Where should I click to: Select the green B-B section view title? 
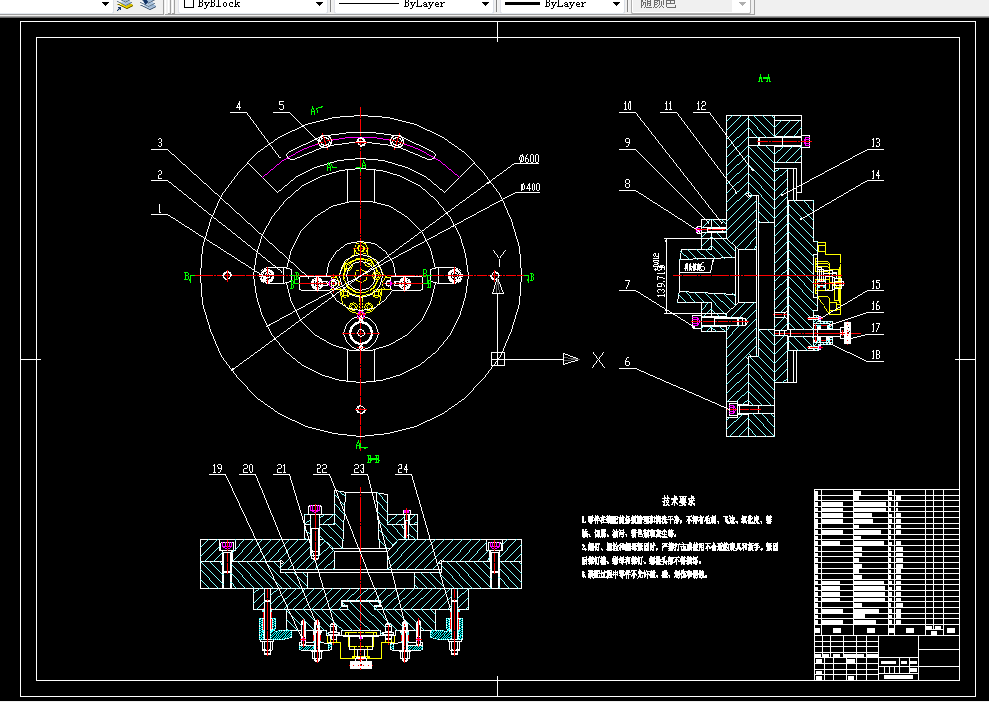coord(373,459)
